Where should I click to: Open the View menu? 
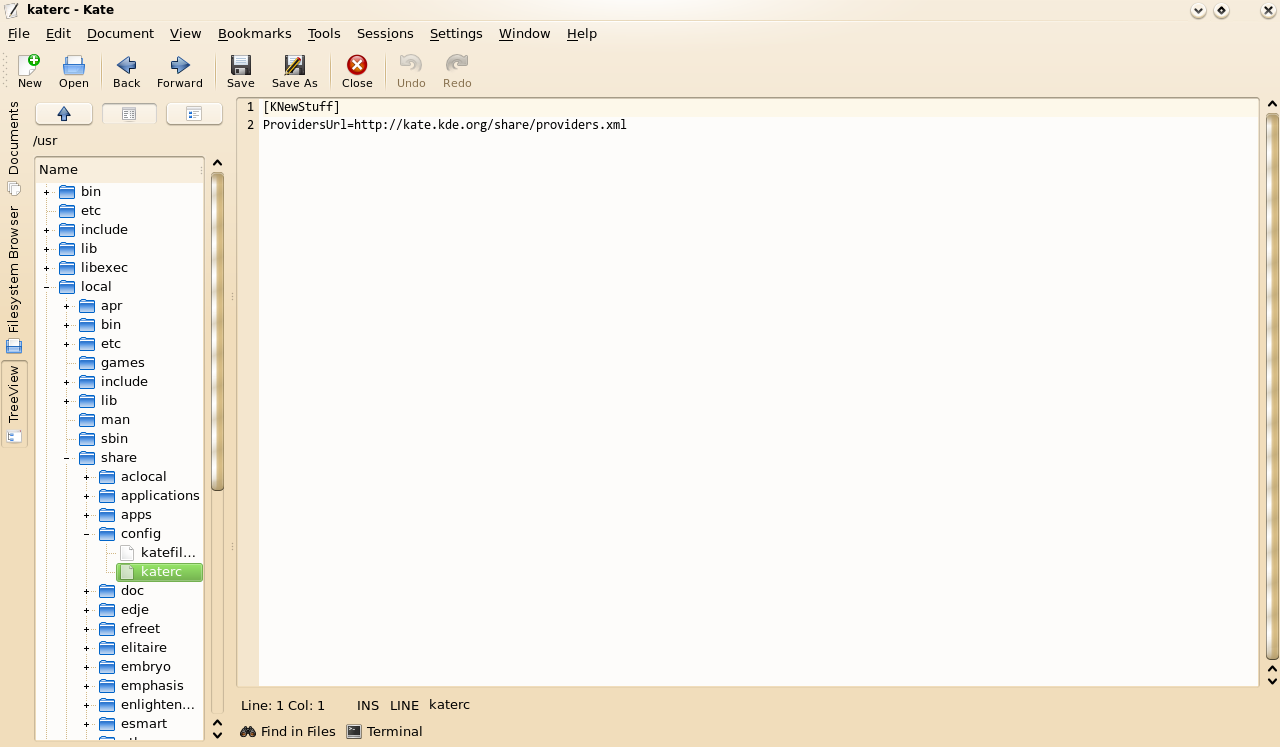pyautogui.click(x=186, y=33)
